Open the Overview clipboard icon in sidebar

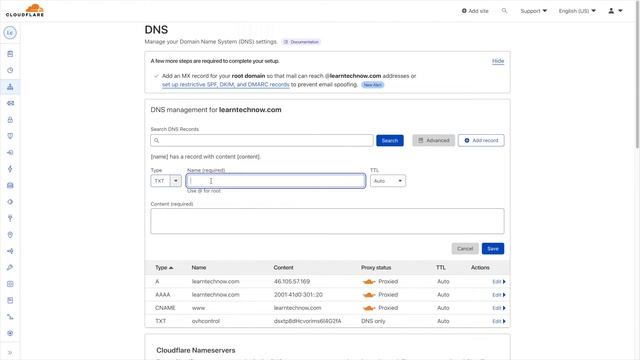coord(10,54)
